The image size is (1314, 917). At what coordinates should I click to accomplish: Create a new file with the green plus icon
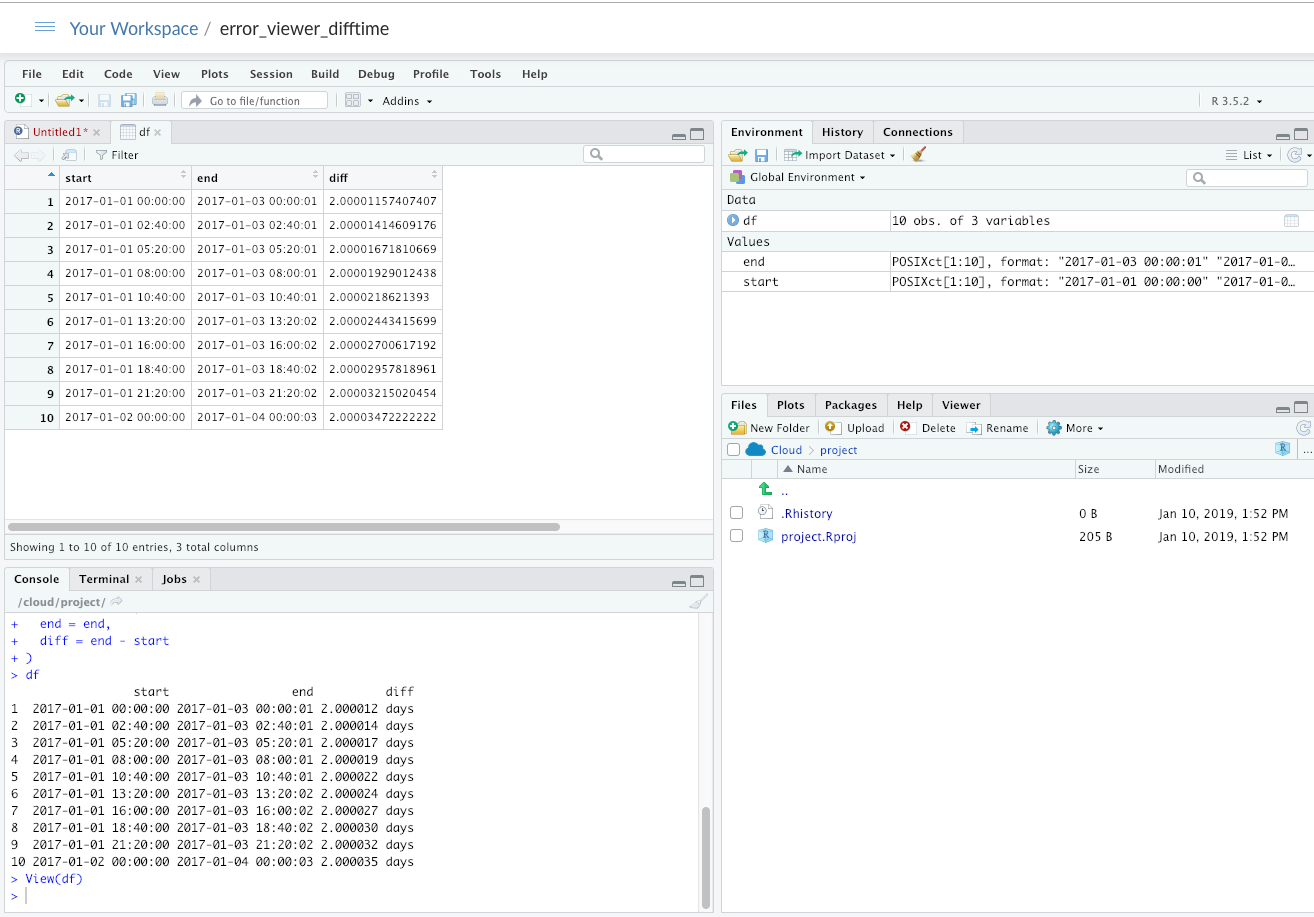(18, 99)
